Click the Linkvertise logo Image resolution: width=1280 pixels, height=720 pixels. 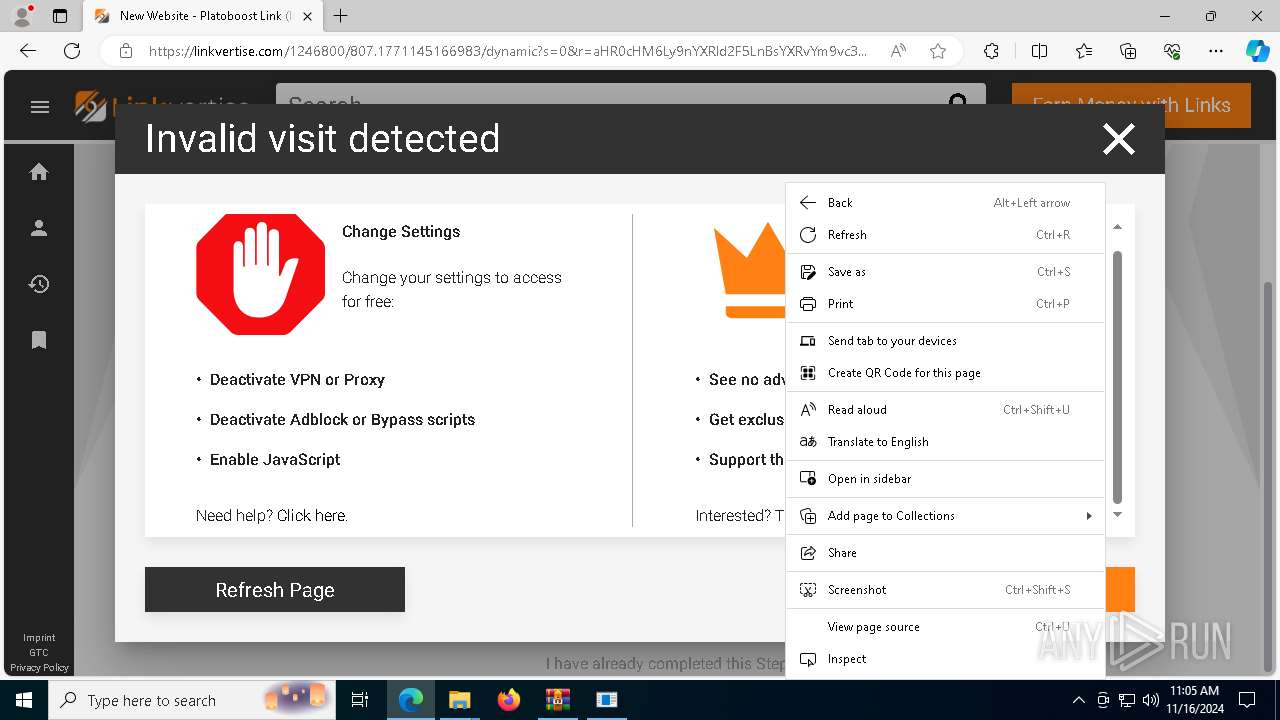(x=163, y=106)
